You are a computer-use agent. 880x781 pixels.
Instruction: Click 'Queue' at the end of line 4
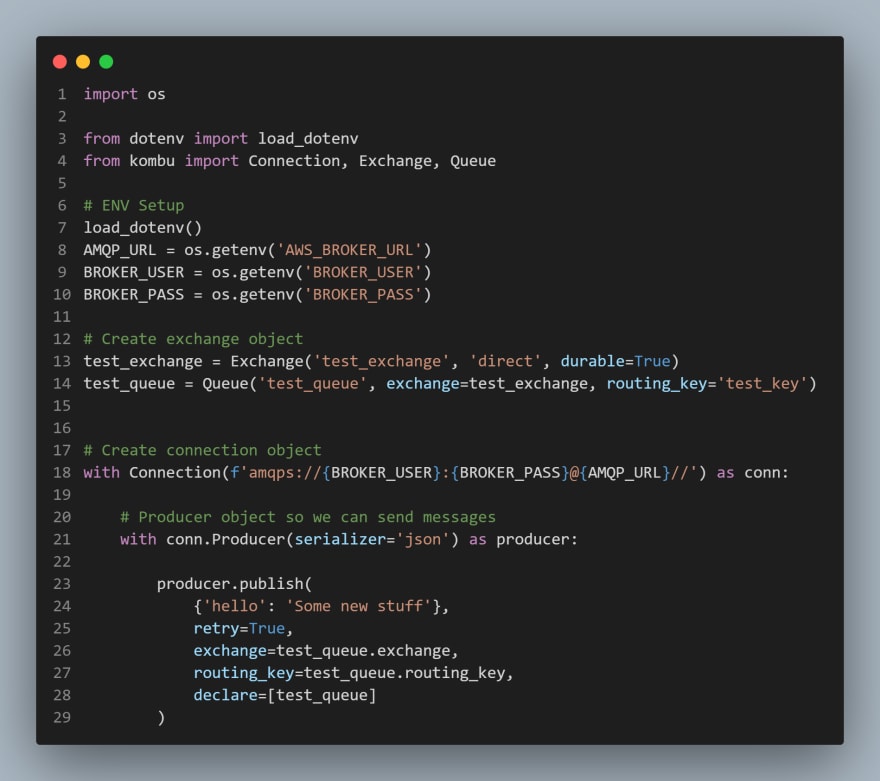473,161
